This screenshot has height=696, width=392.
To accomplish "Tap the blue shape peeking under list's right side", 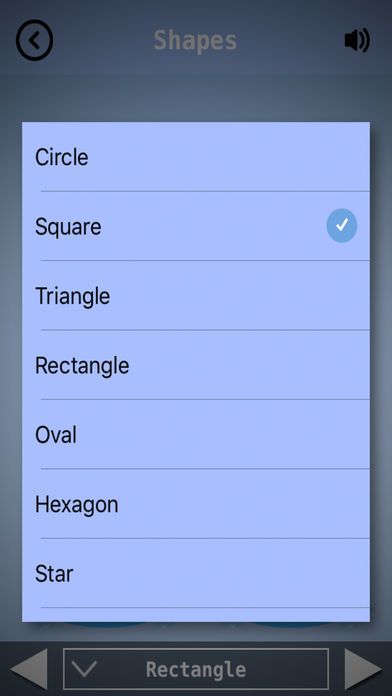I will tap(291, 625).
